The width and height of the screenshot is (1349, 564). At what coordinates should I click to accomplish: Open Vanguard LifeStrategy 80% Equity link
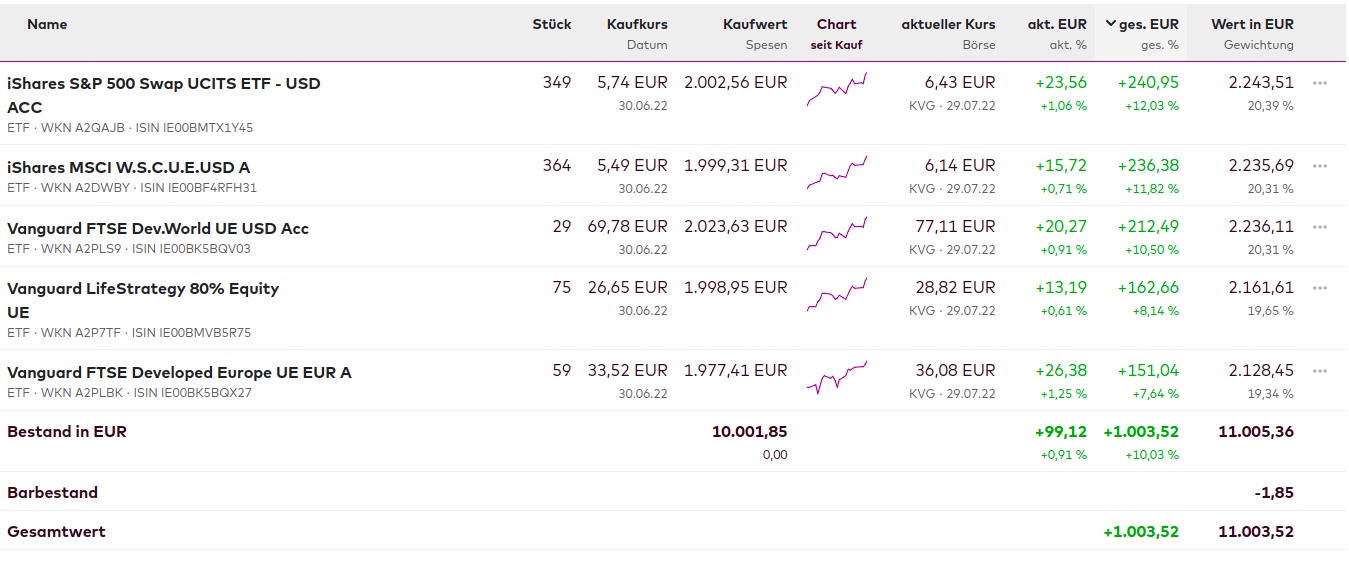click(x=143, y=289)
